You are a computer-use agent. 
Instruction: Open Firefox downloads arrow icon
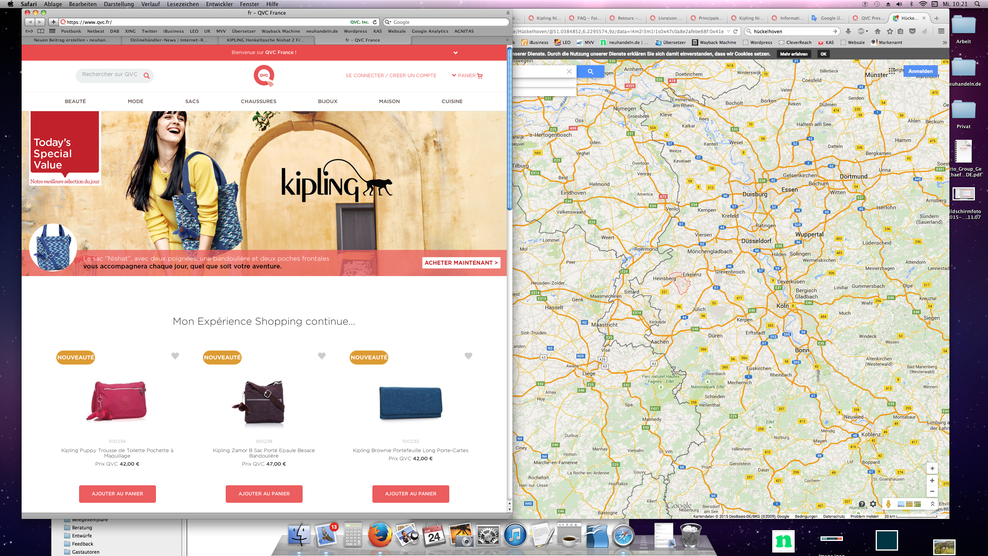[x=848, y=31]
